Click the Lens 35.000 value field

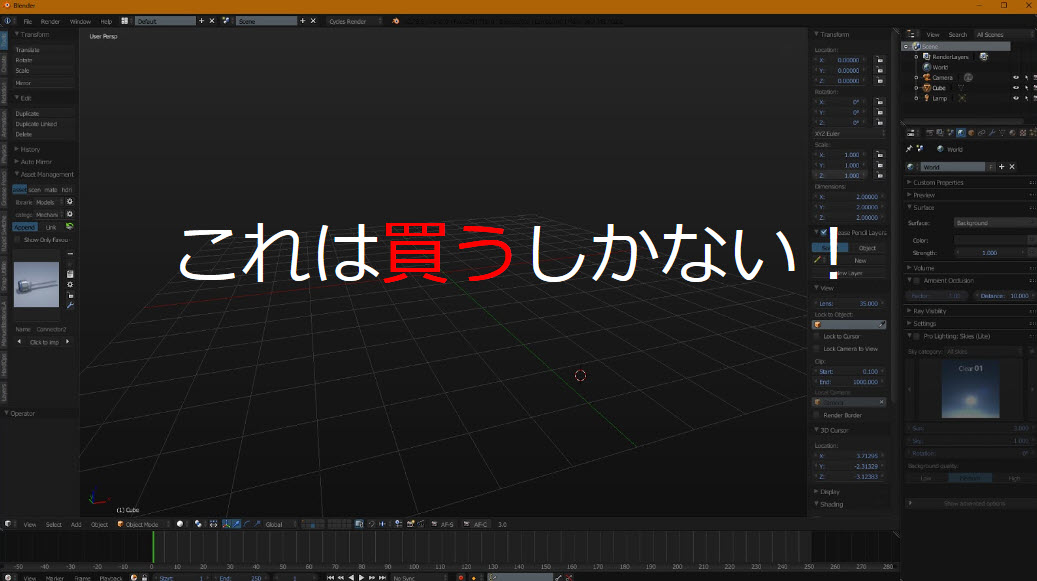pyautogui.click(x=849, y=303)
